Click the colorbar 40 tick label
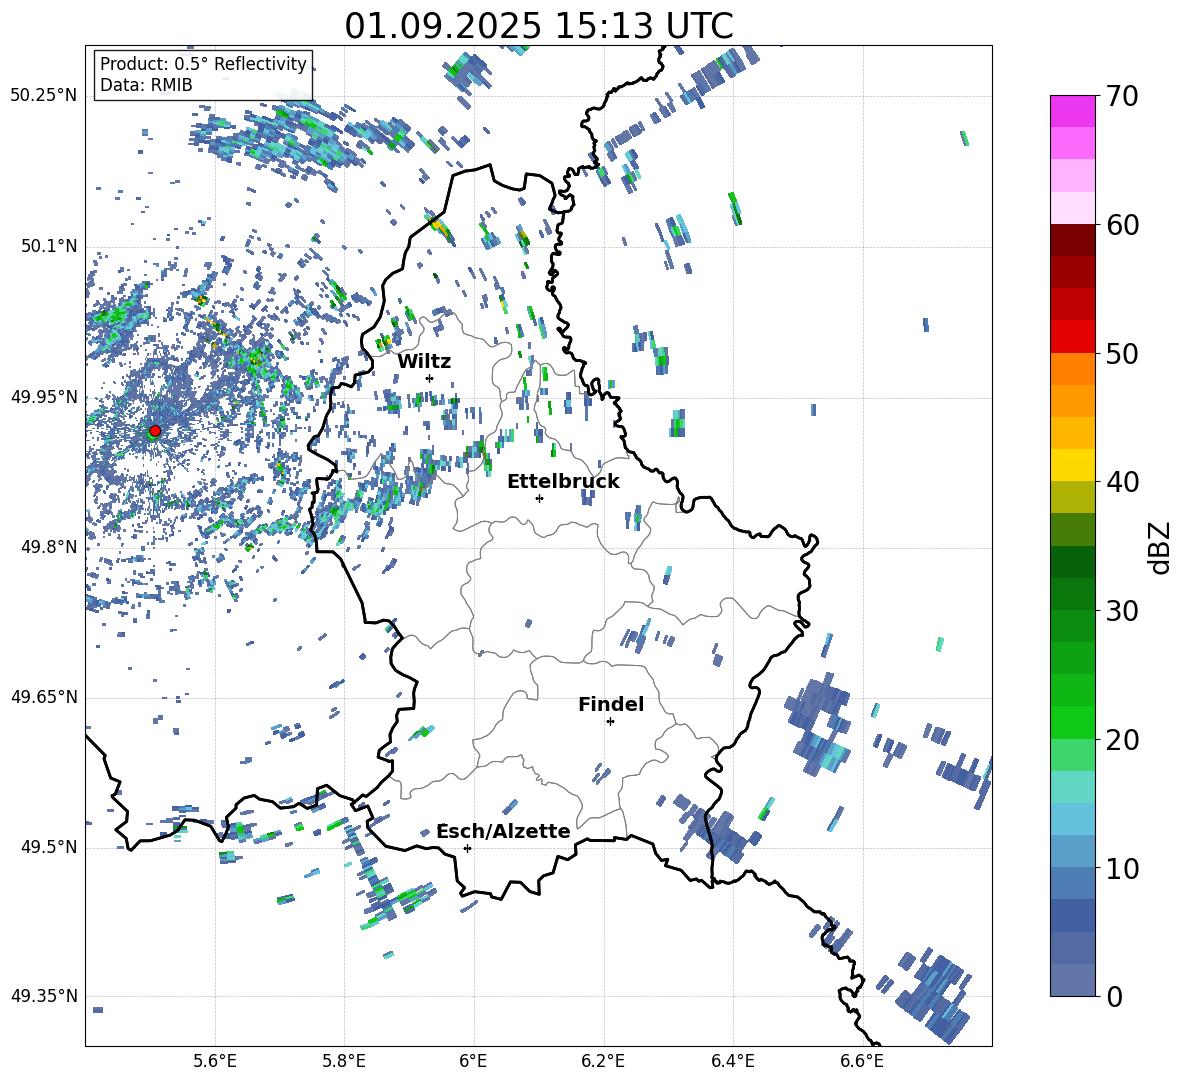 [1122, 482]
